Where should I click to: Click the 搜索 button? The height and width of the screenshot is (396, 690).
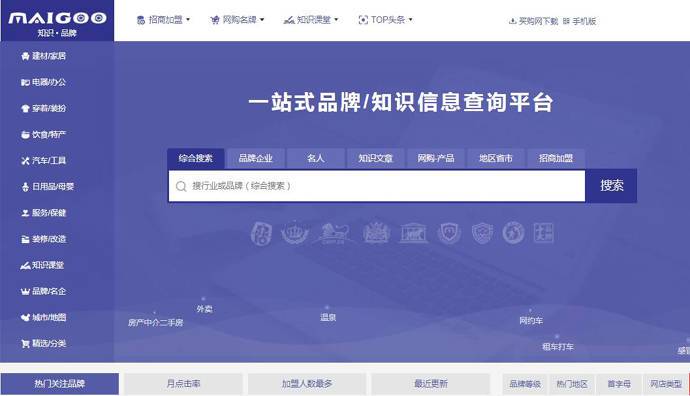coord(611,186)
